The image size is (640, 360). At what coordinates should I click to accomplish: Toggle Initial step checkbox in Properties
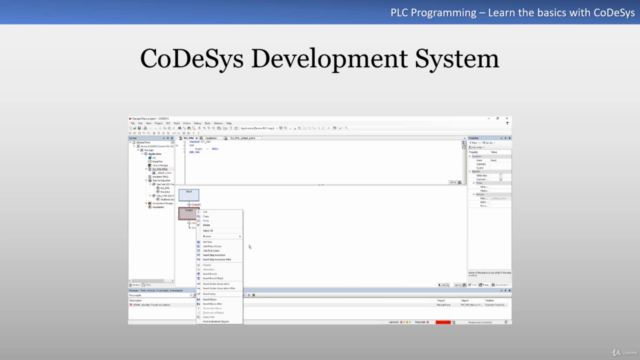tap(501, 176)
